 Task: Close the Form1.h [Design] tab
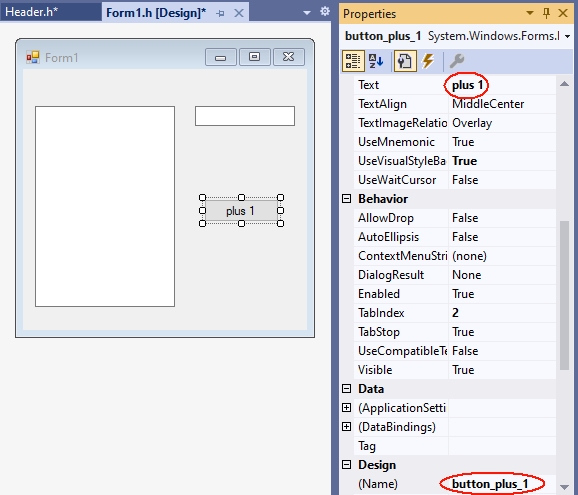239,13
